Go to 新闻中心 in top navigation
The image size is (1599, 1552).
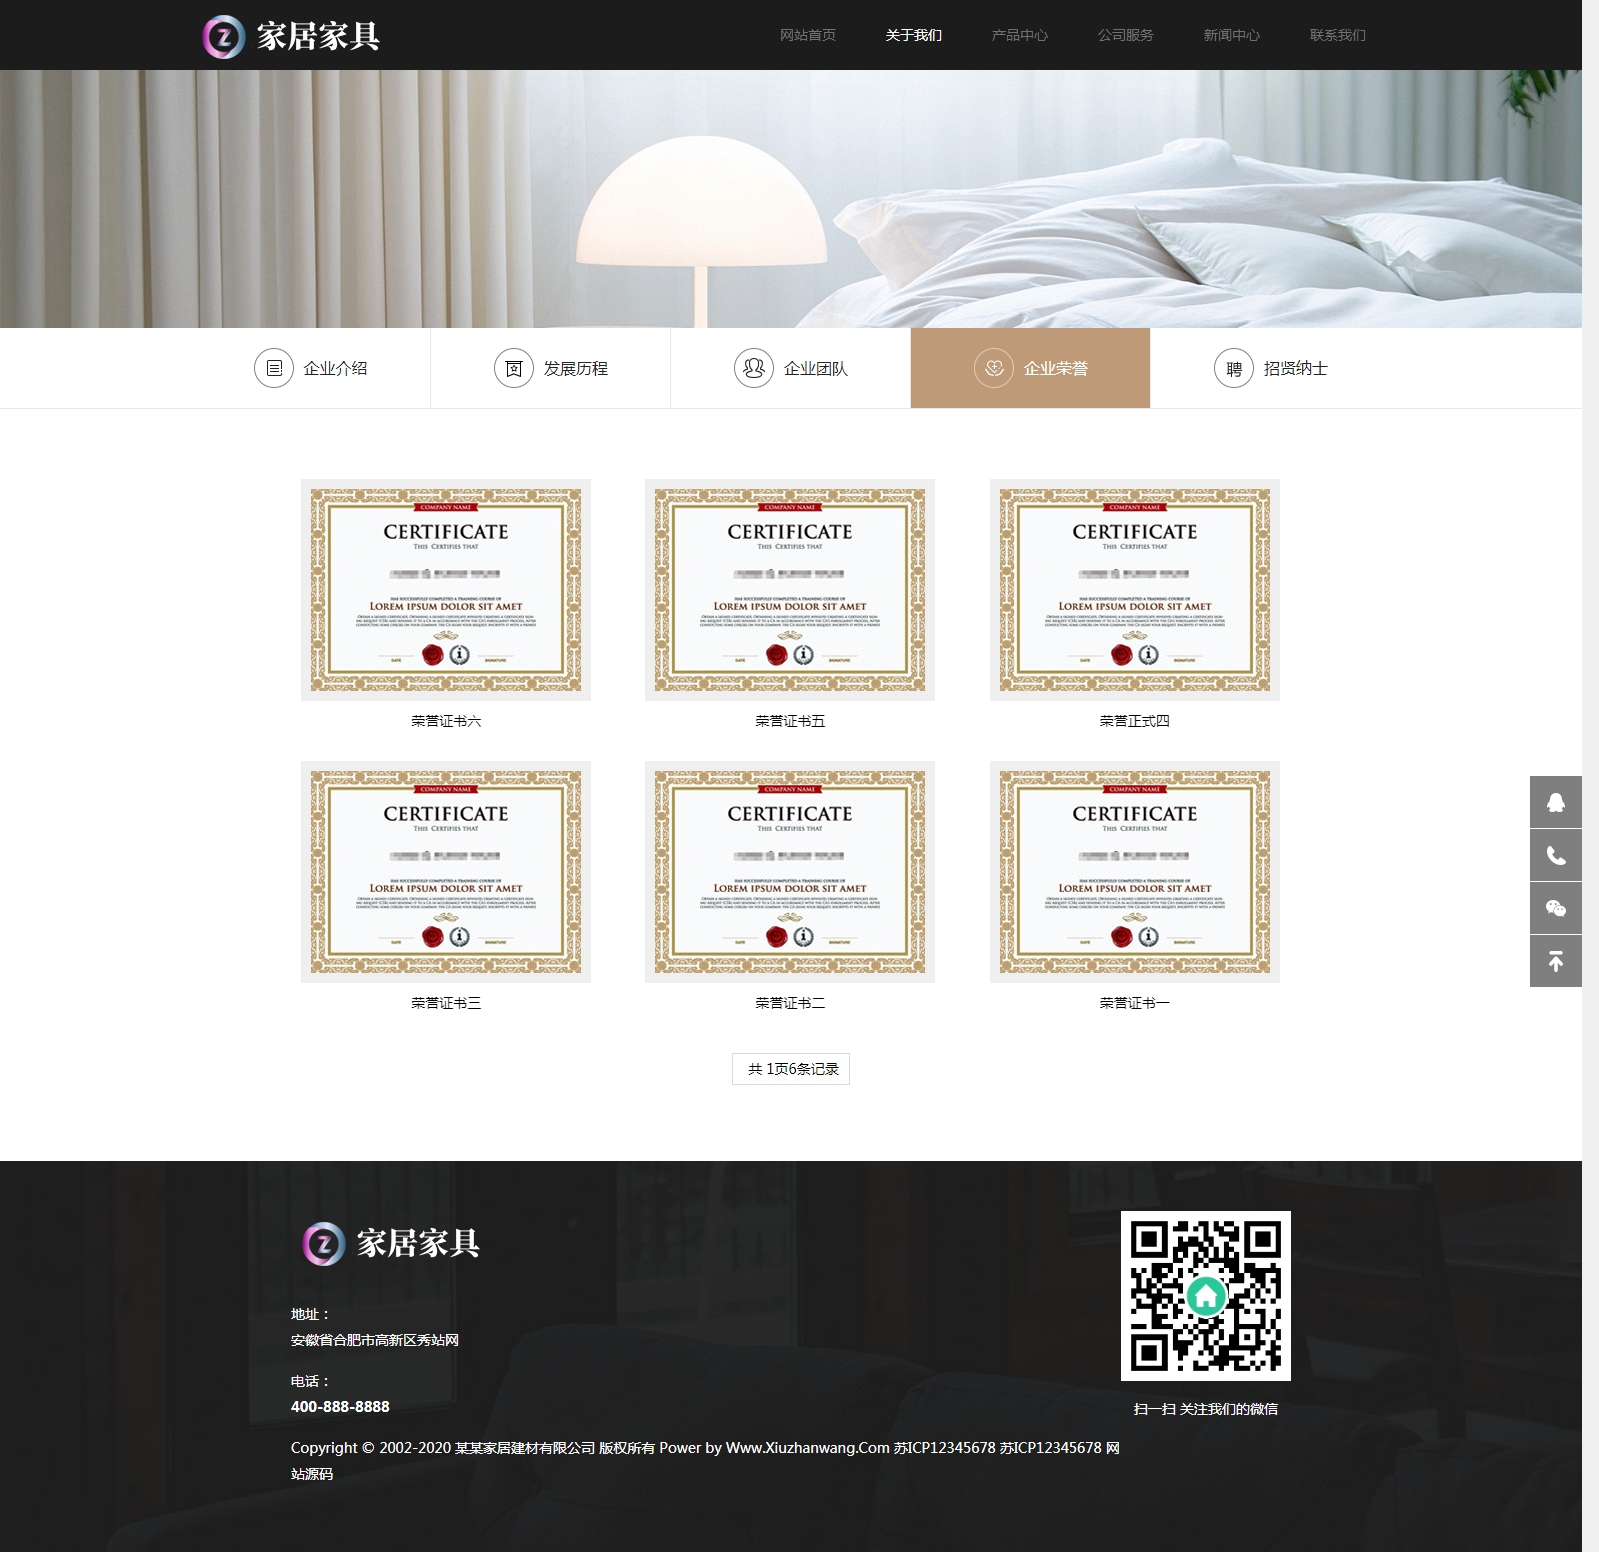pyautogui.click(x=1231, y=35)
